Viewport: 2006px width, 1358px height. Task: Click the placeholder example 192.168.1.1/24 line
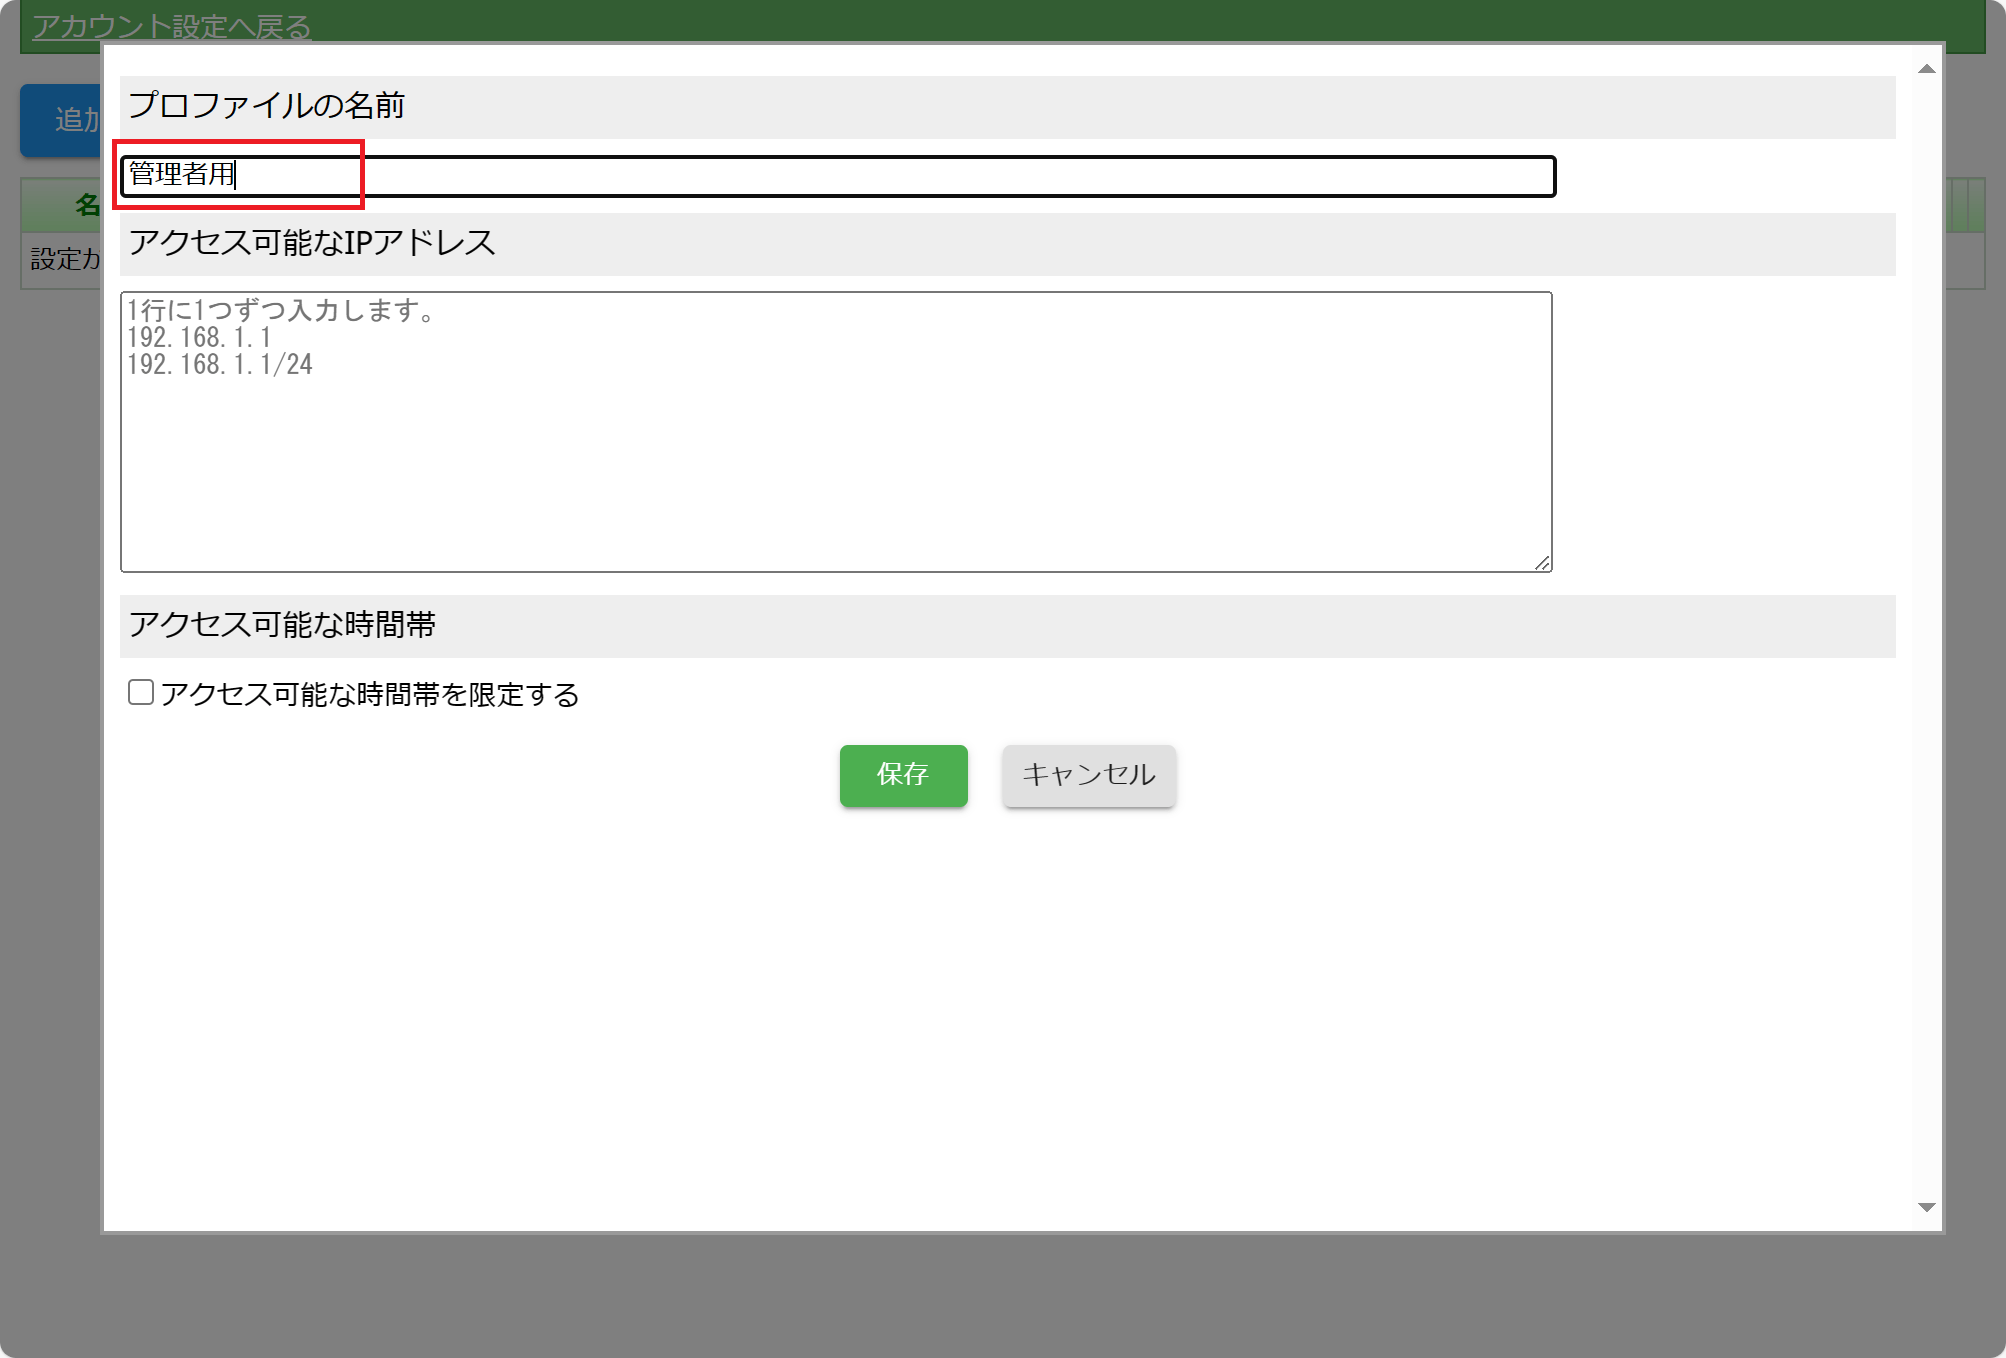tap(222, 364)
